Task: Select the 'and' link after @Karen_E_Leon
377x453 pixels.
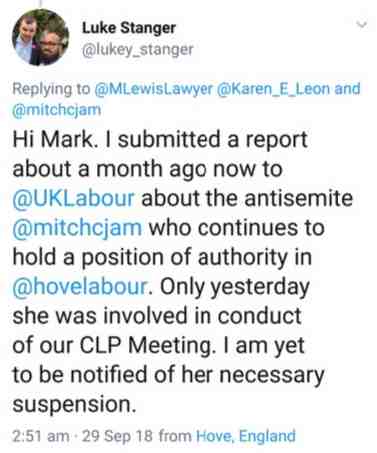Action: (x=347, y=89)
